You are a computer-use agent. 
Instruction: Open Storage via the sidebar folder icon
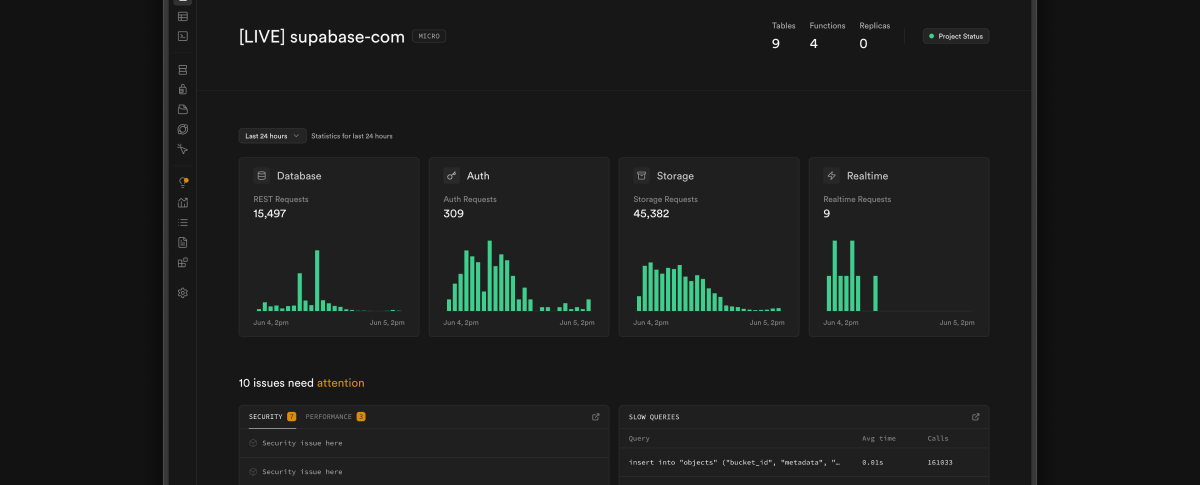(x=182, y=109)
